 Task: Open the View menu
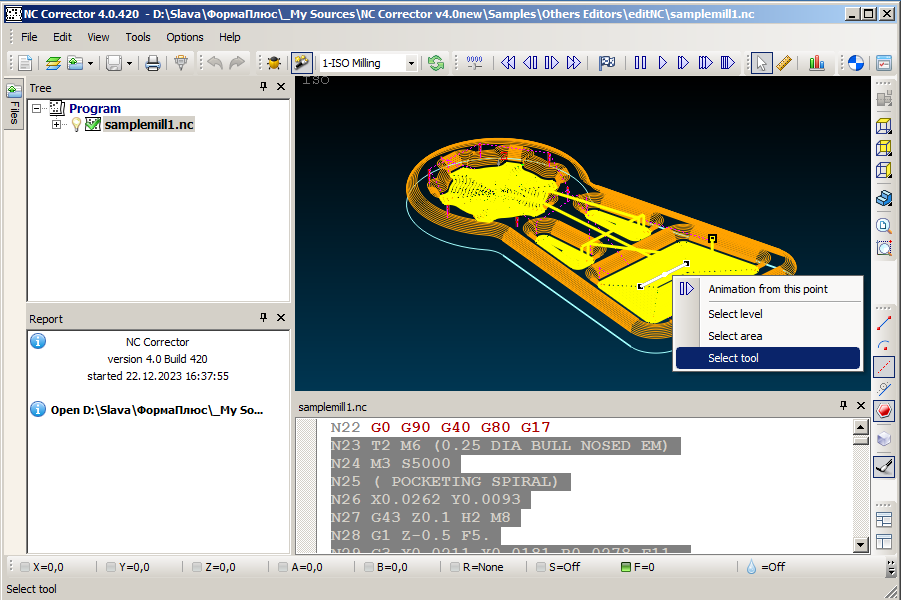[98, 37]
